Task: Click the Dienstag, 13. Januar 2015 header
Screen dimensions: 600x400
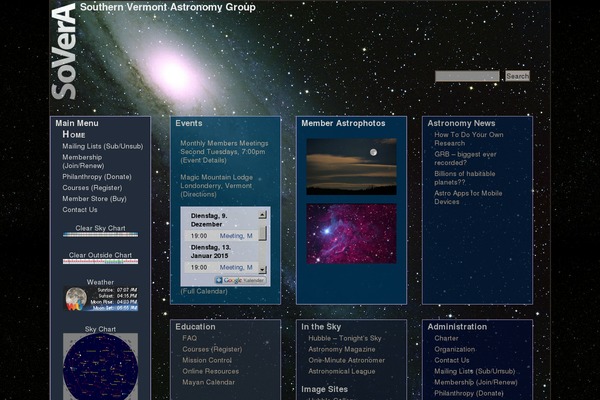Action: 210,251
